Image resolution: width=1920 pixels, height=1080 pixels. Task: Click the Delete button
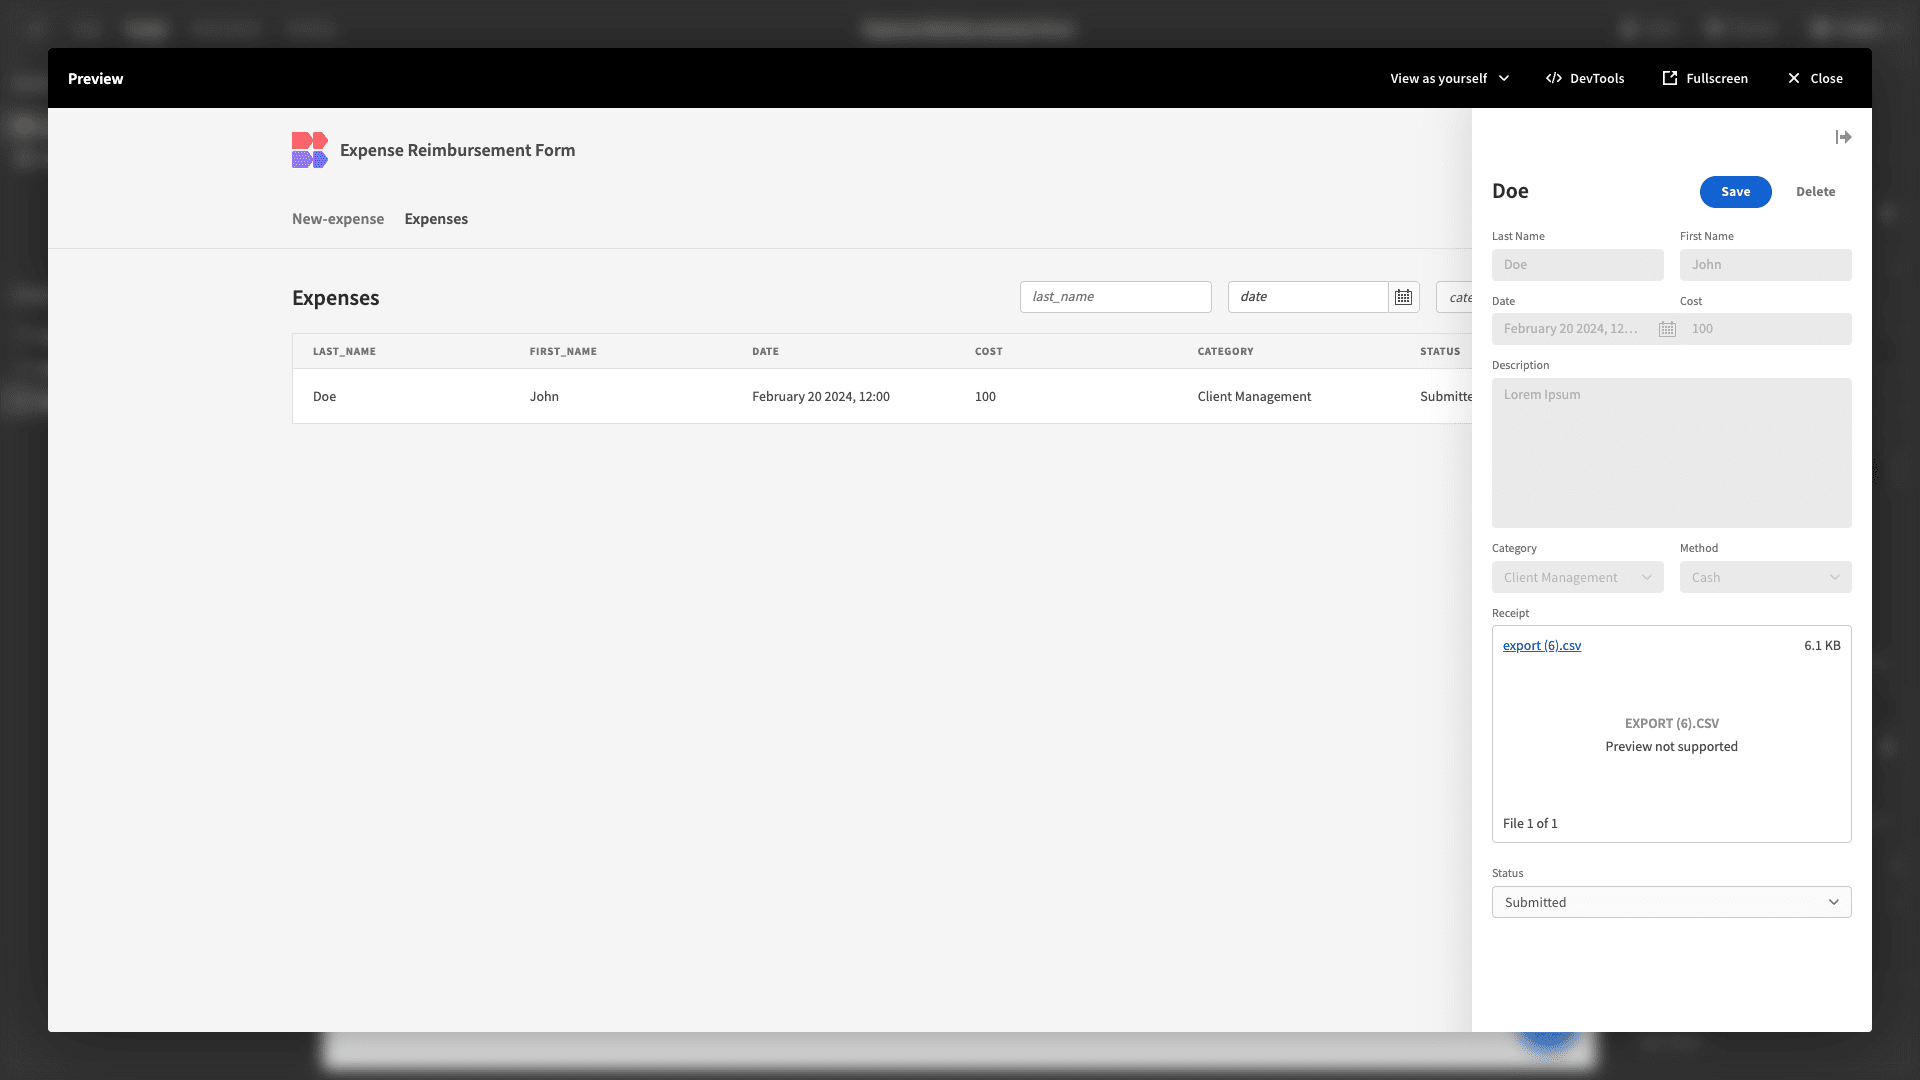click(x=1815, y=192)
